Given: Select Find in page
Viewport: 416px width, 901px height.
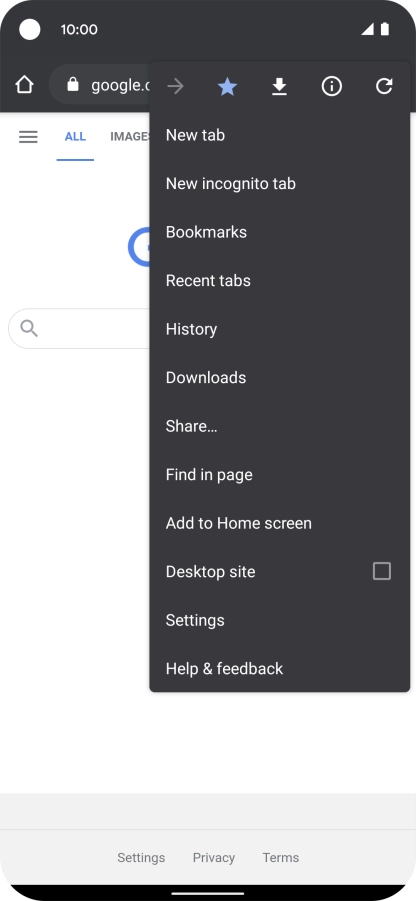Looking at the screenshot, I should click(279, 475).
